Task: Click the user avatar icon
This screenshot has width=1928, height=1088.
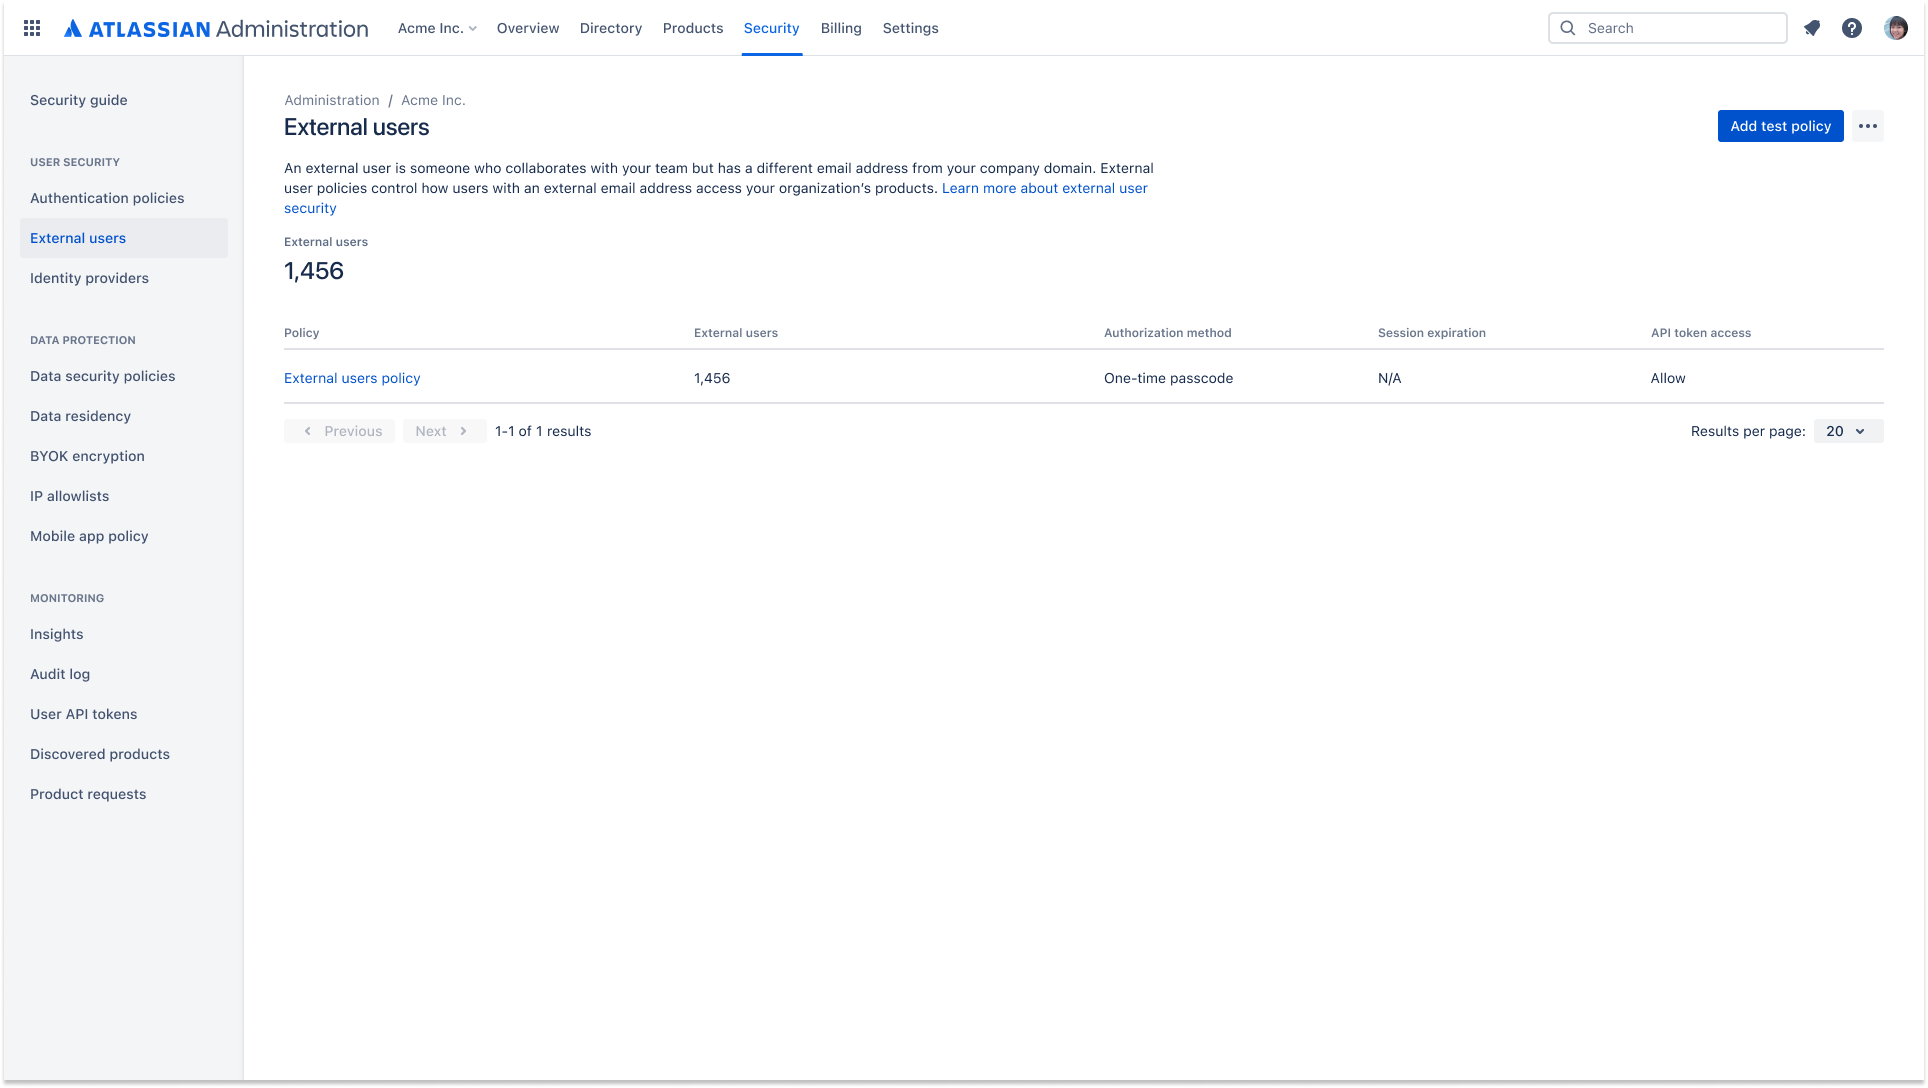Action: click(1898, 28)
